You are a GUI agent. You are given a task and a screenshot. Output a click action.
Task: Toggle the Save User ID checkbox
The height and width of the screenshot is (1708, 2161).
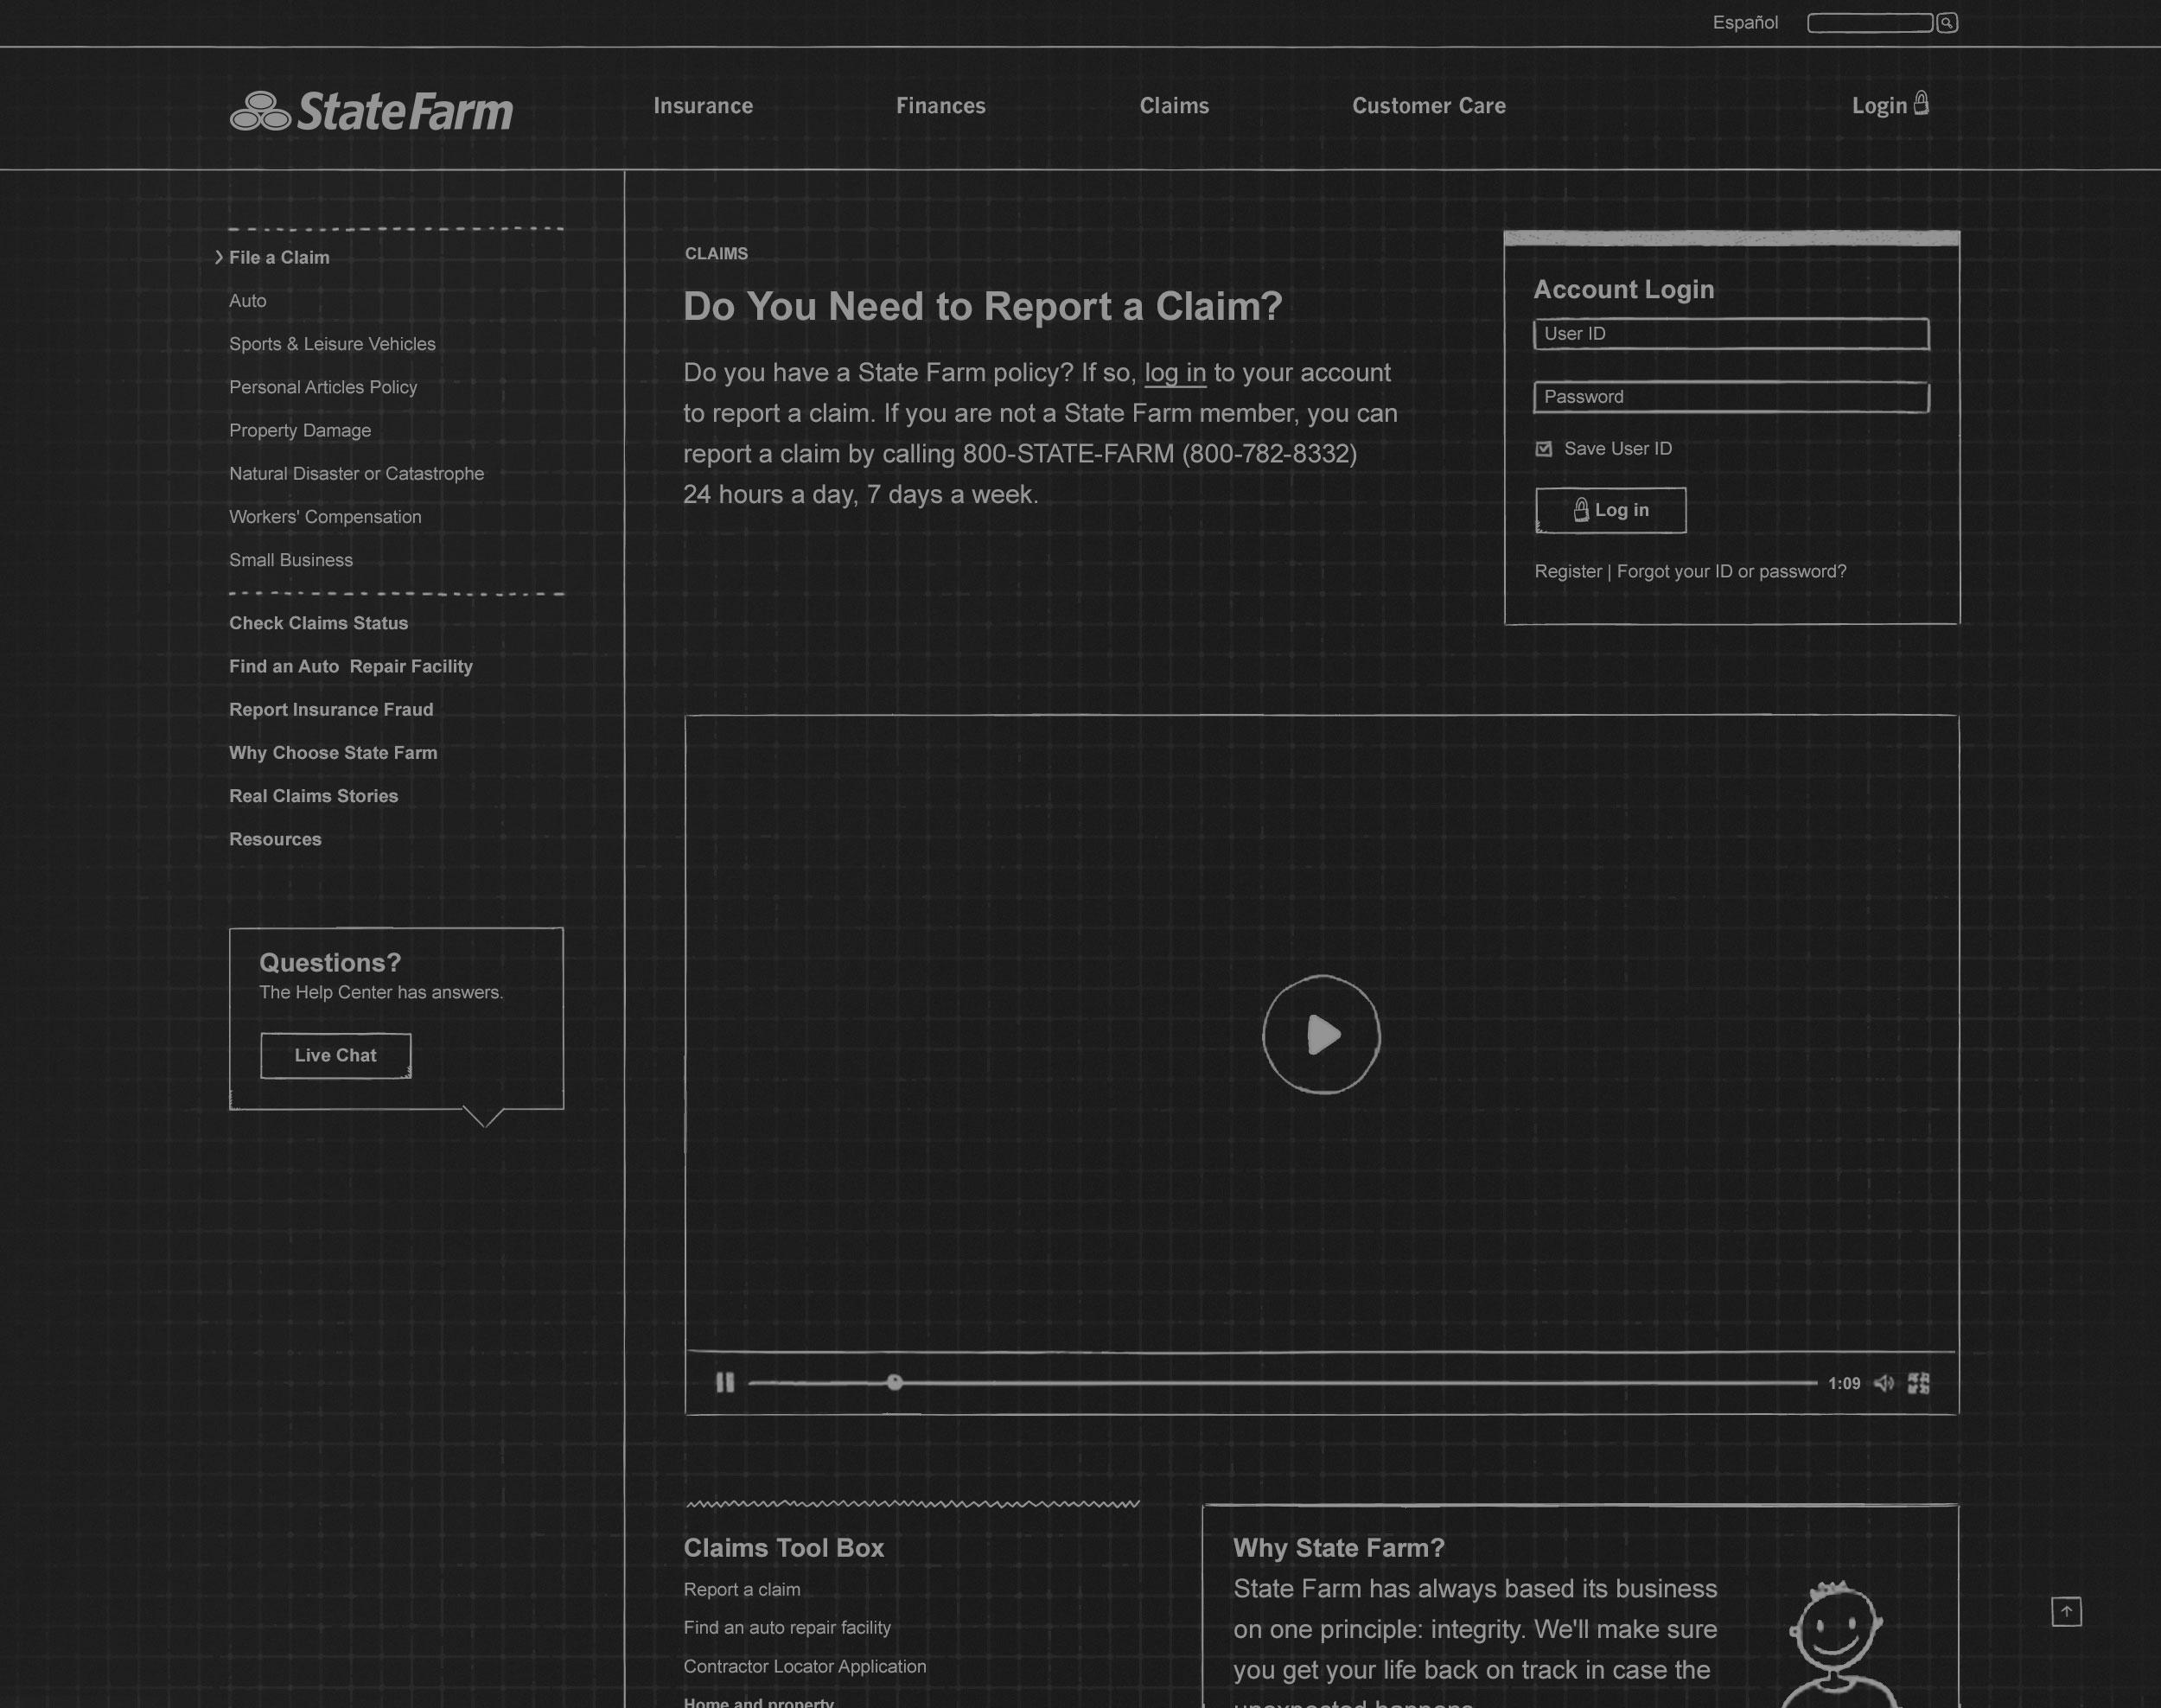[x=1544, y=449]
